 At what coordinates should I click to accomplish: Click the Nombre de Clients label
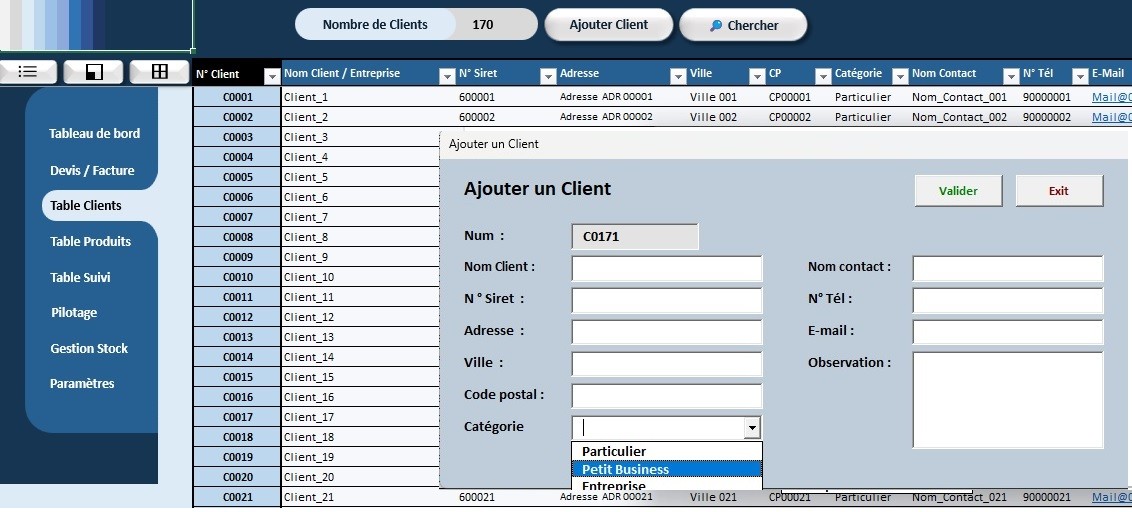point(375,25)
